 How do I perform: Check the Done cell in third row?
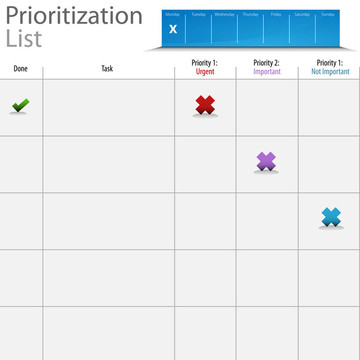pyautogui.click(x=21, y=221)
